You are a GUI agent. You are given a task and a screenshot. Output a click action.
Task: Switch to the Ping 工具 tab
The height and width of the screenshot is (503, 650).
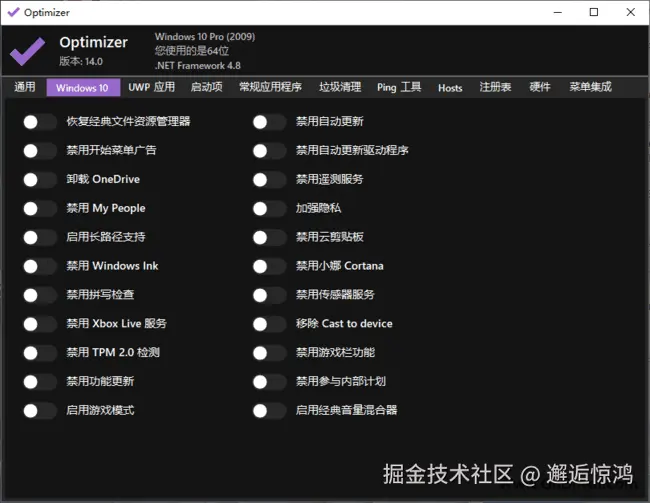pyautogui.click(x=399, y=87)
